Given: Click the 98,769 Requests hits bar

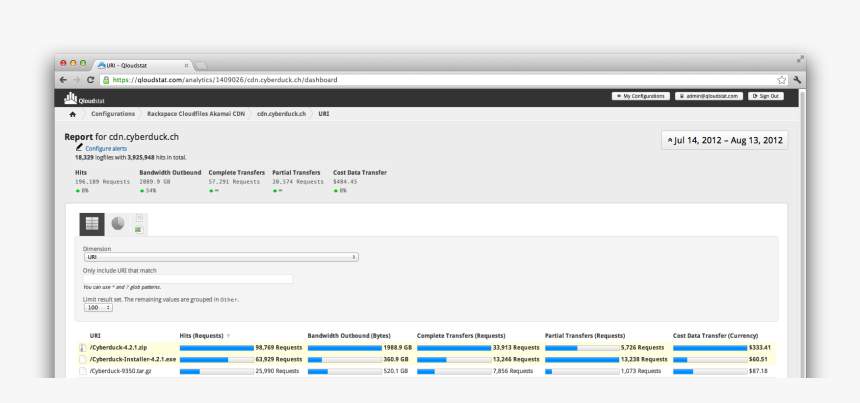Looking at the screenshot, I should point(217,348).
